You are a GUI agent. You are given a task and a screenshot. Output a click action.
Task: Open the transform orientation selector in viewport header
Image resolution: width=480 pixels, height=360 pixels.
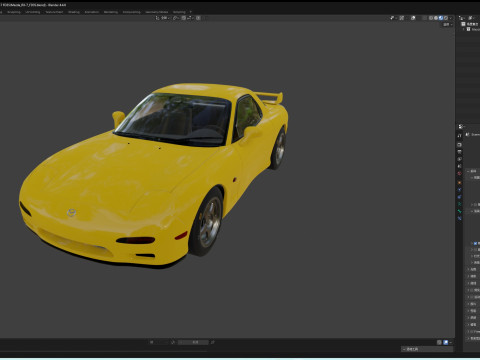(162, 18)
